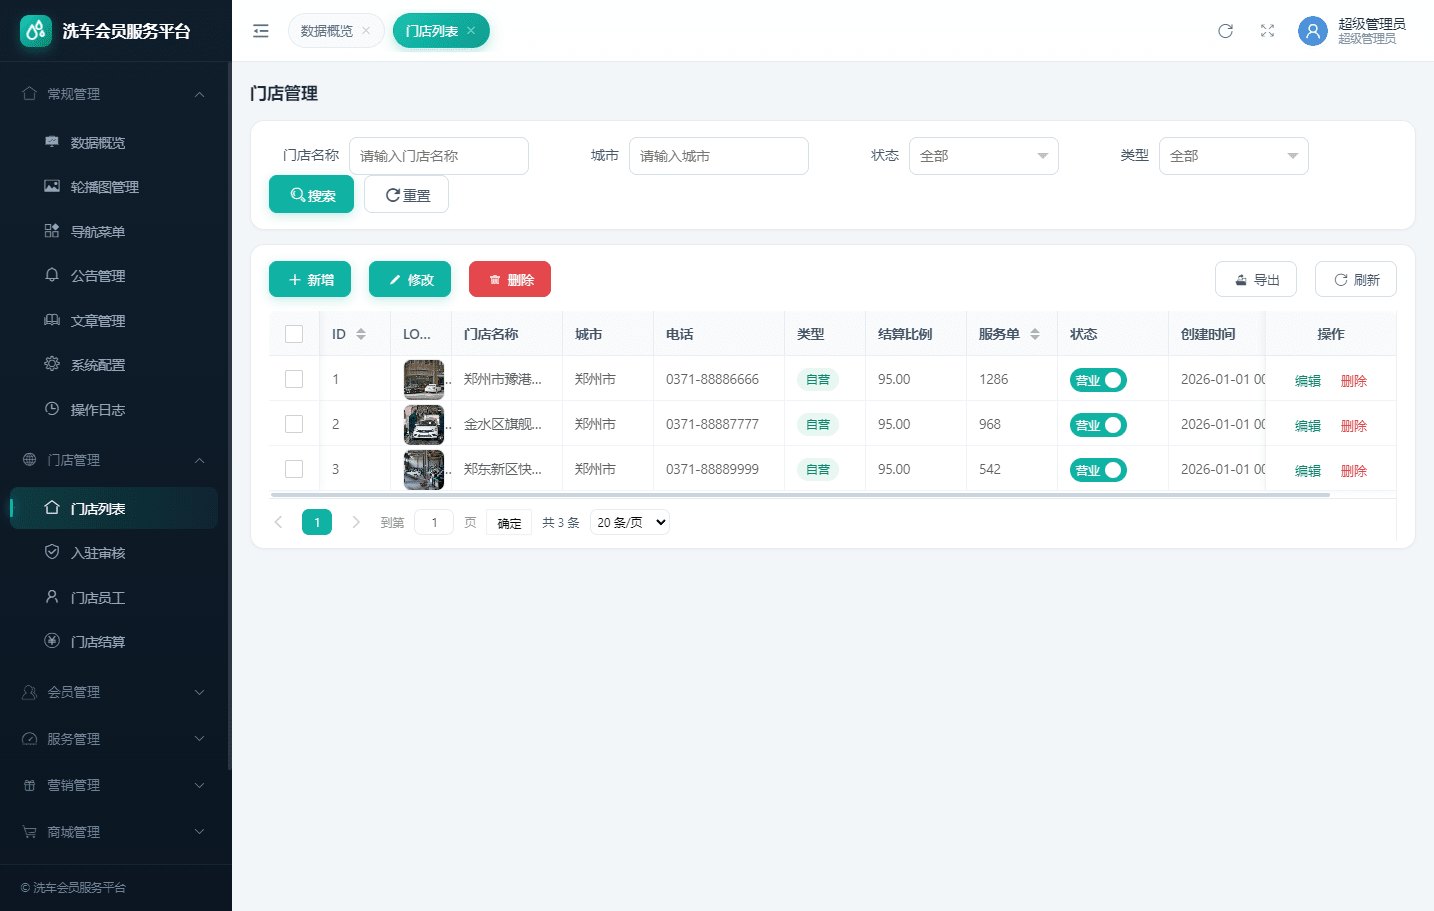Open the 状态 filter dropdown
The height and width of the screenshot is (911, 1434).
pyautogui.click(x=984, y=156)
